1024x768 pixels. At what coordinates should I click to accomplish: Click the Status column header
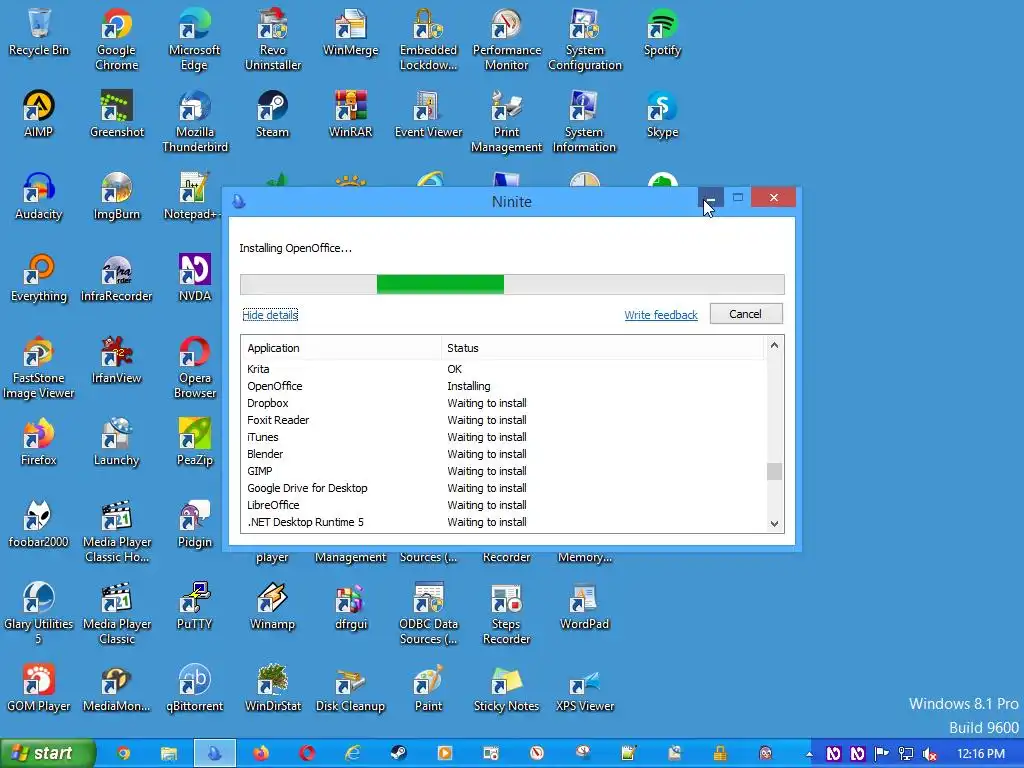[x=602, y=348]
